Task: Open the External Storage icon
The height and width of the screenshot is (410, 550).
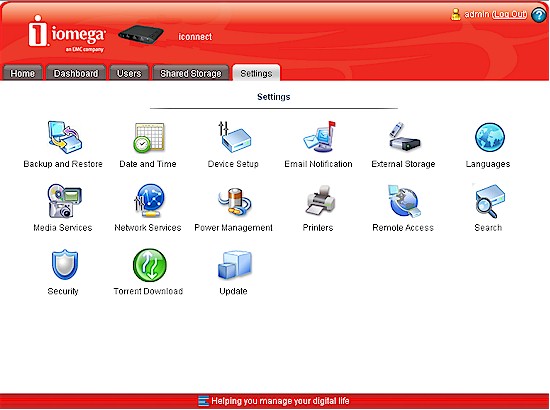Action: 404,137
